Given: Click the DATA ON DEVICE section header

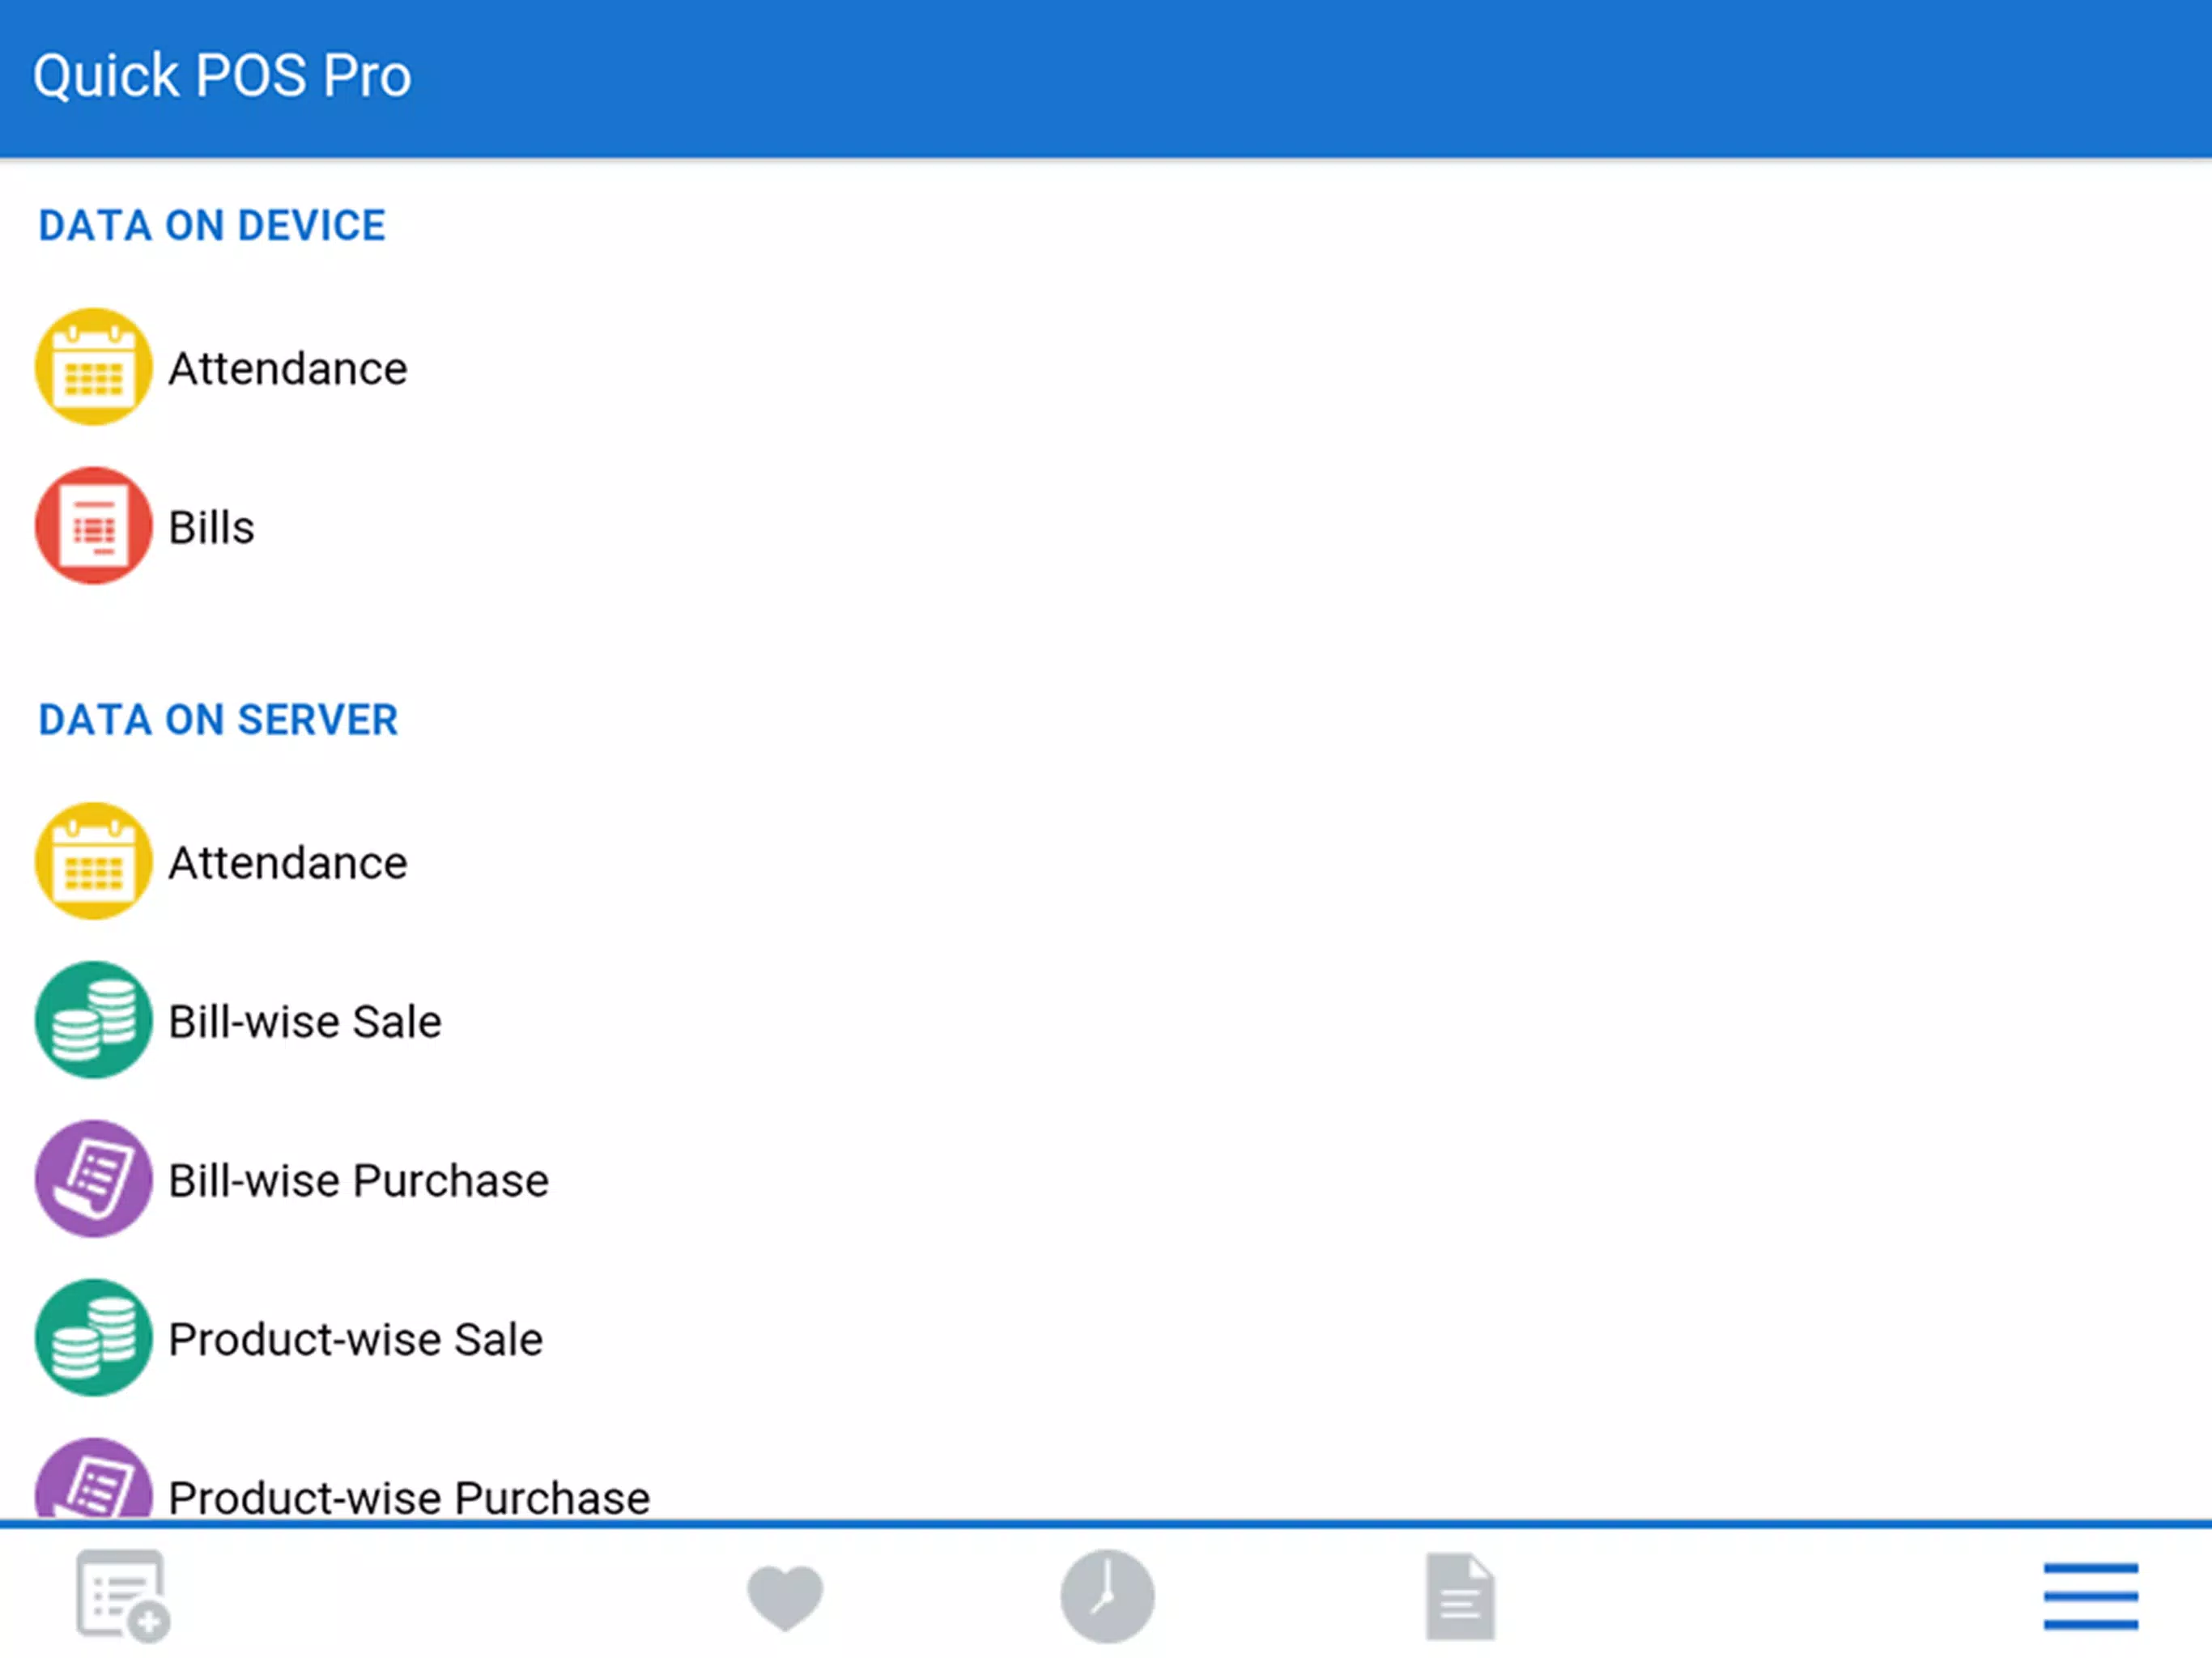Looking at the screenshot, I should [212, 226].
